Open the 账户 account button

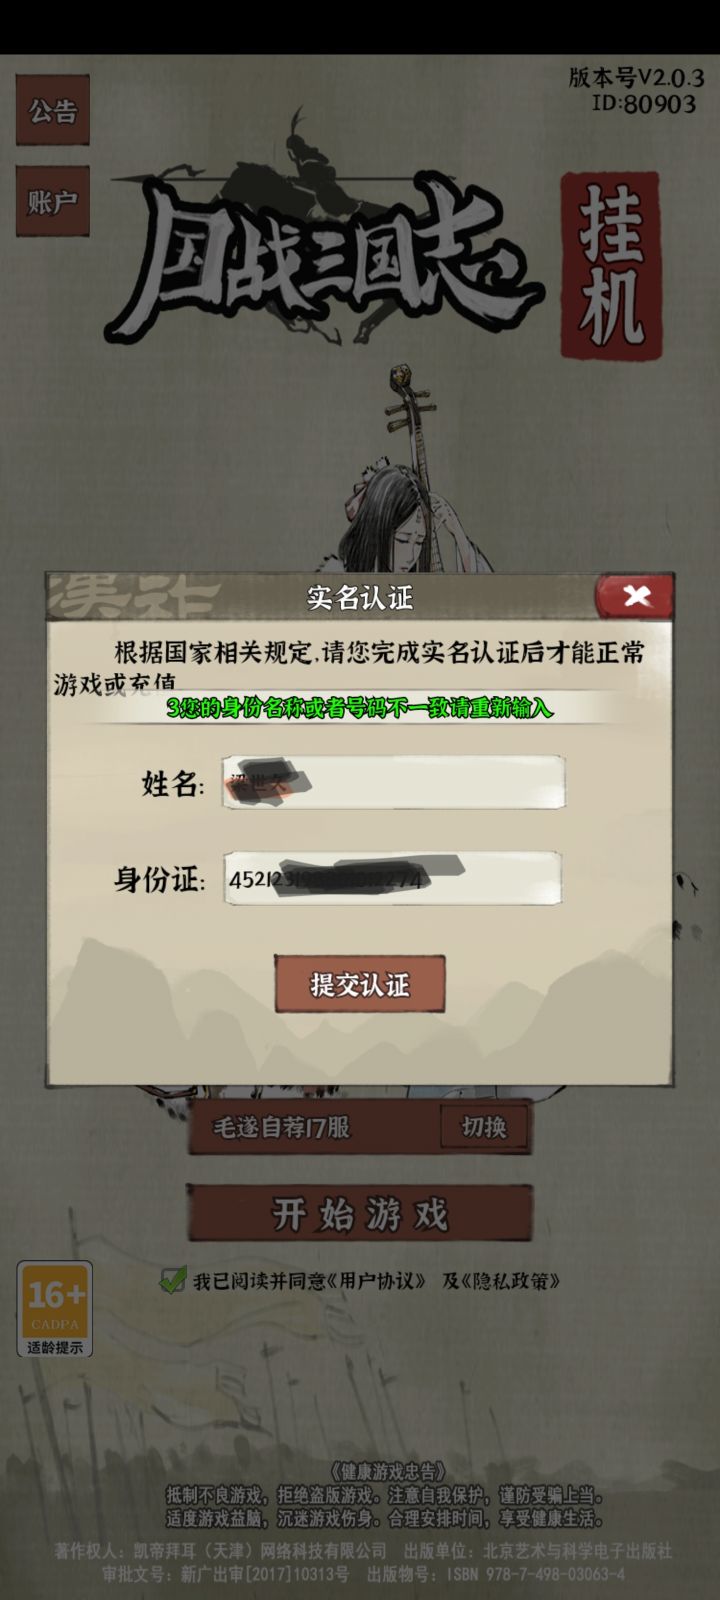(x=52, y=201)
